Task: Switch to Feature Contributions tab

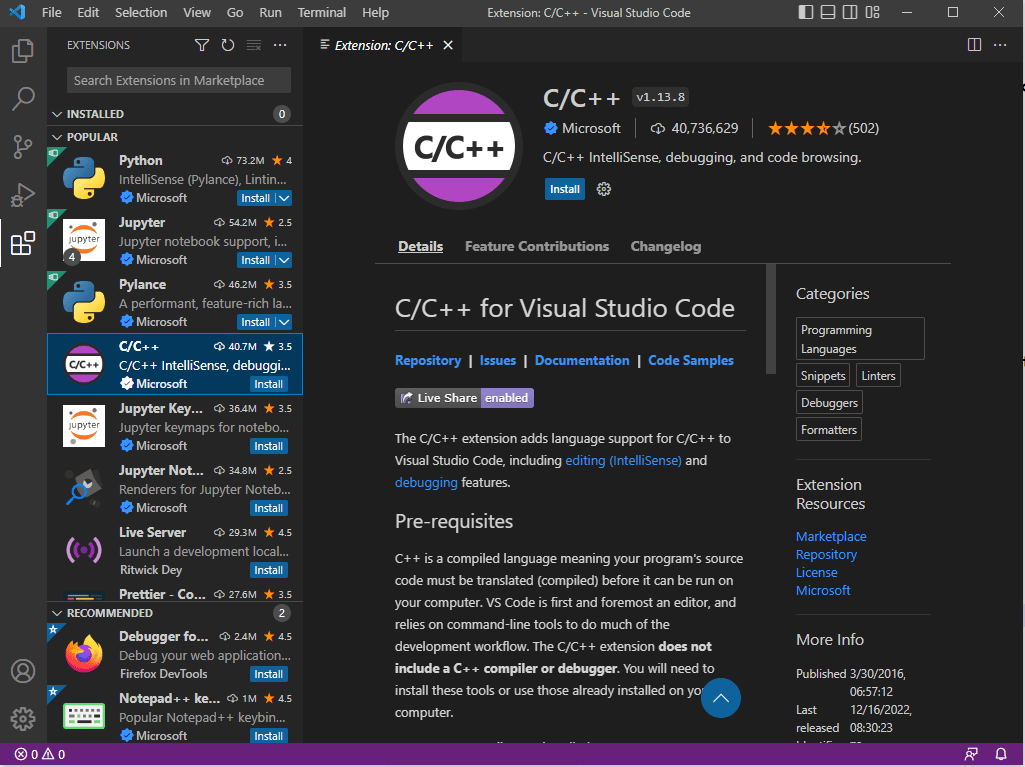Action: point(537,247)
